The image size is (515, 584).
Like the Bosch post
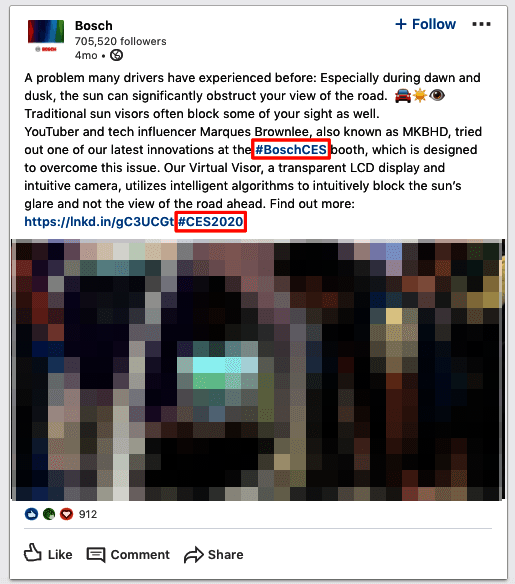pos(48,554)
